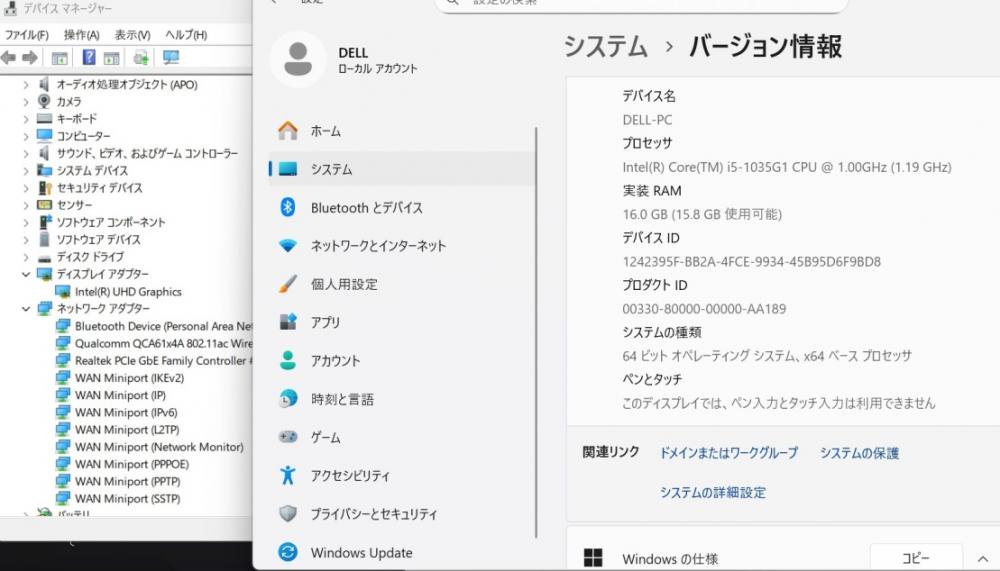Open 時刻と言語 settings
Image resolution: width=1000 pixels, height=571 pixels.
(x=402, y=399)
